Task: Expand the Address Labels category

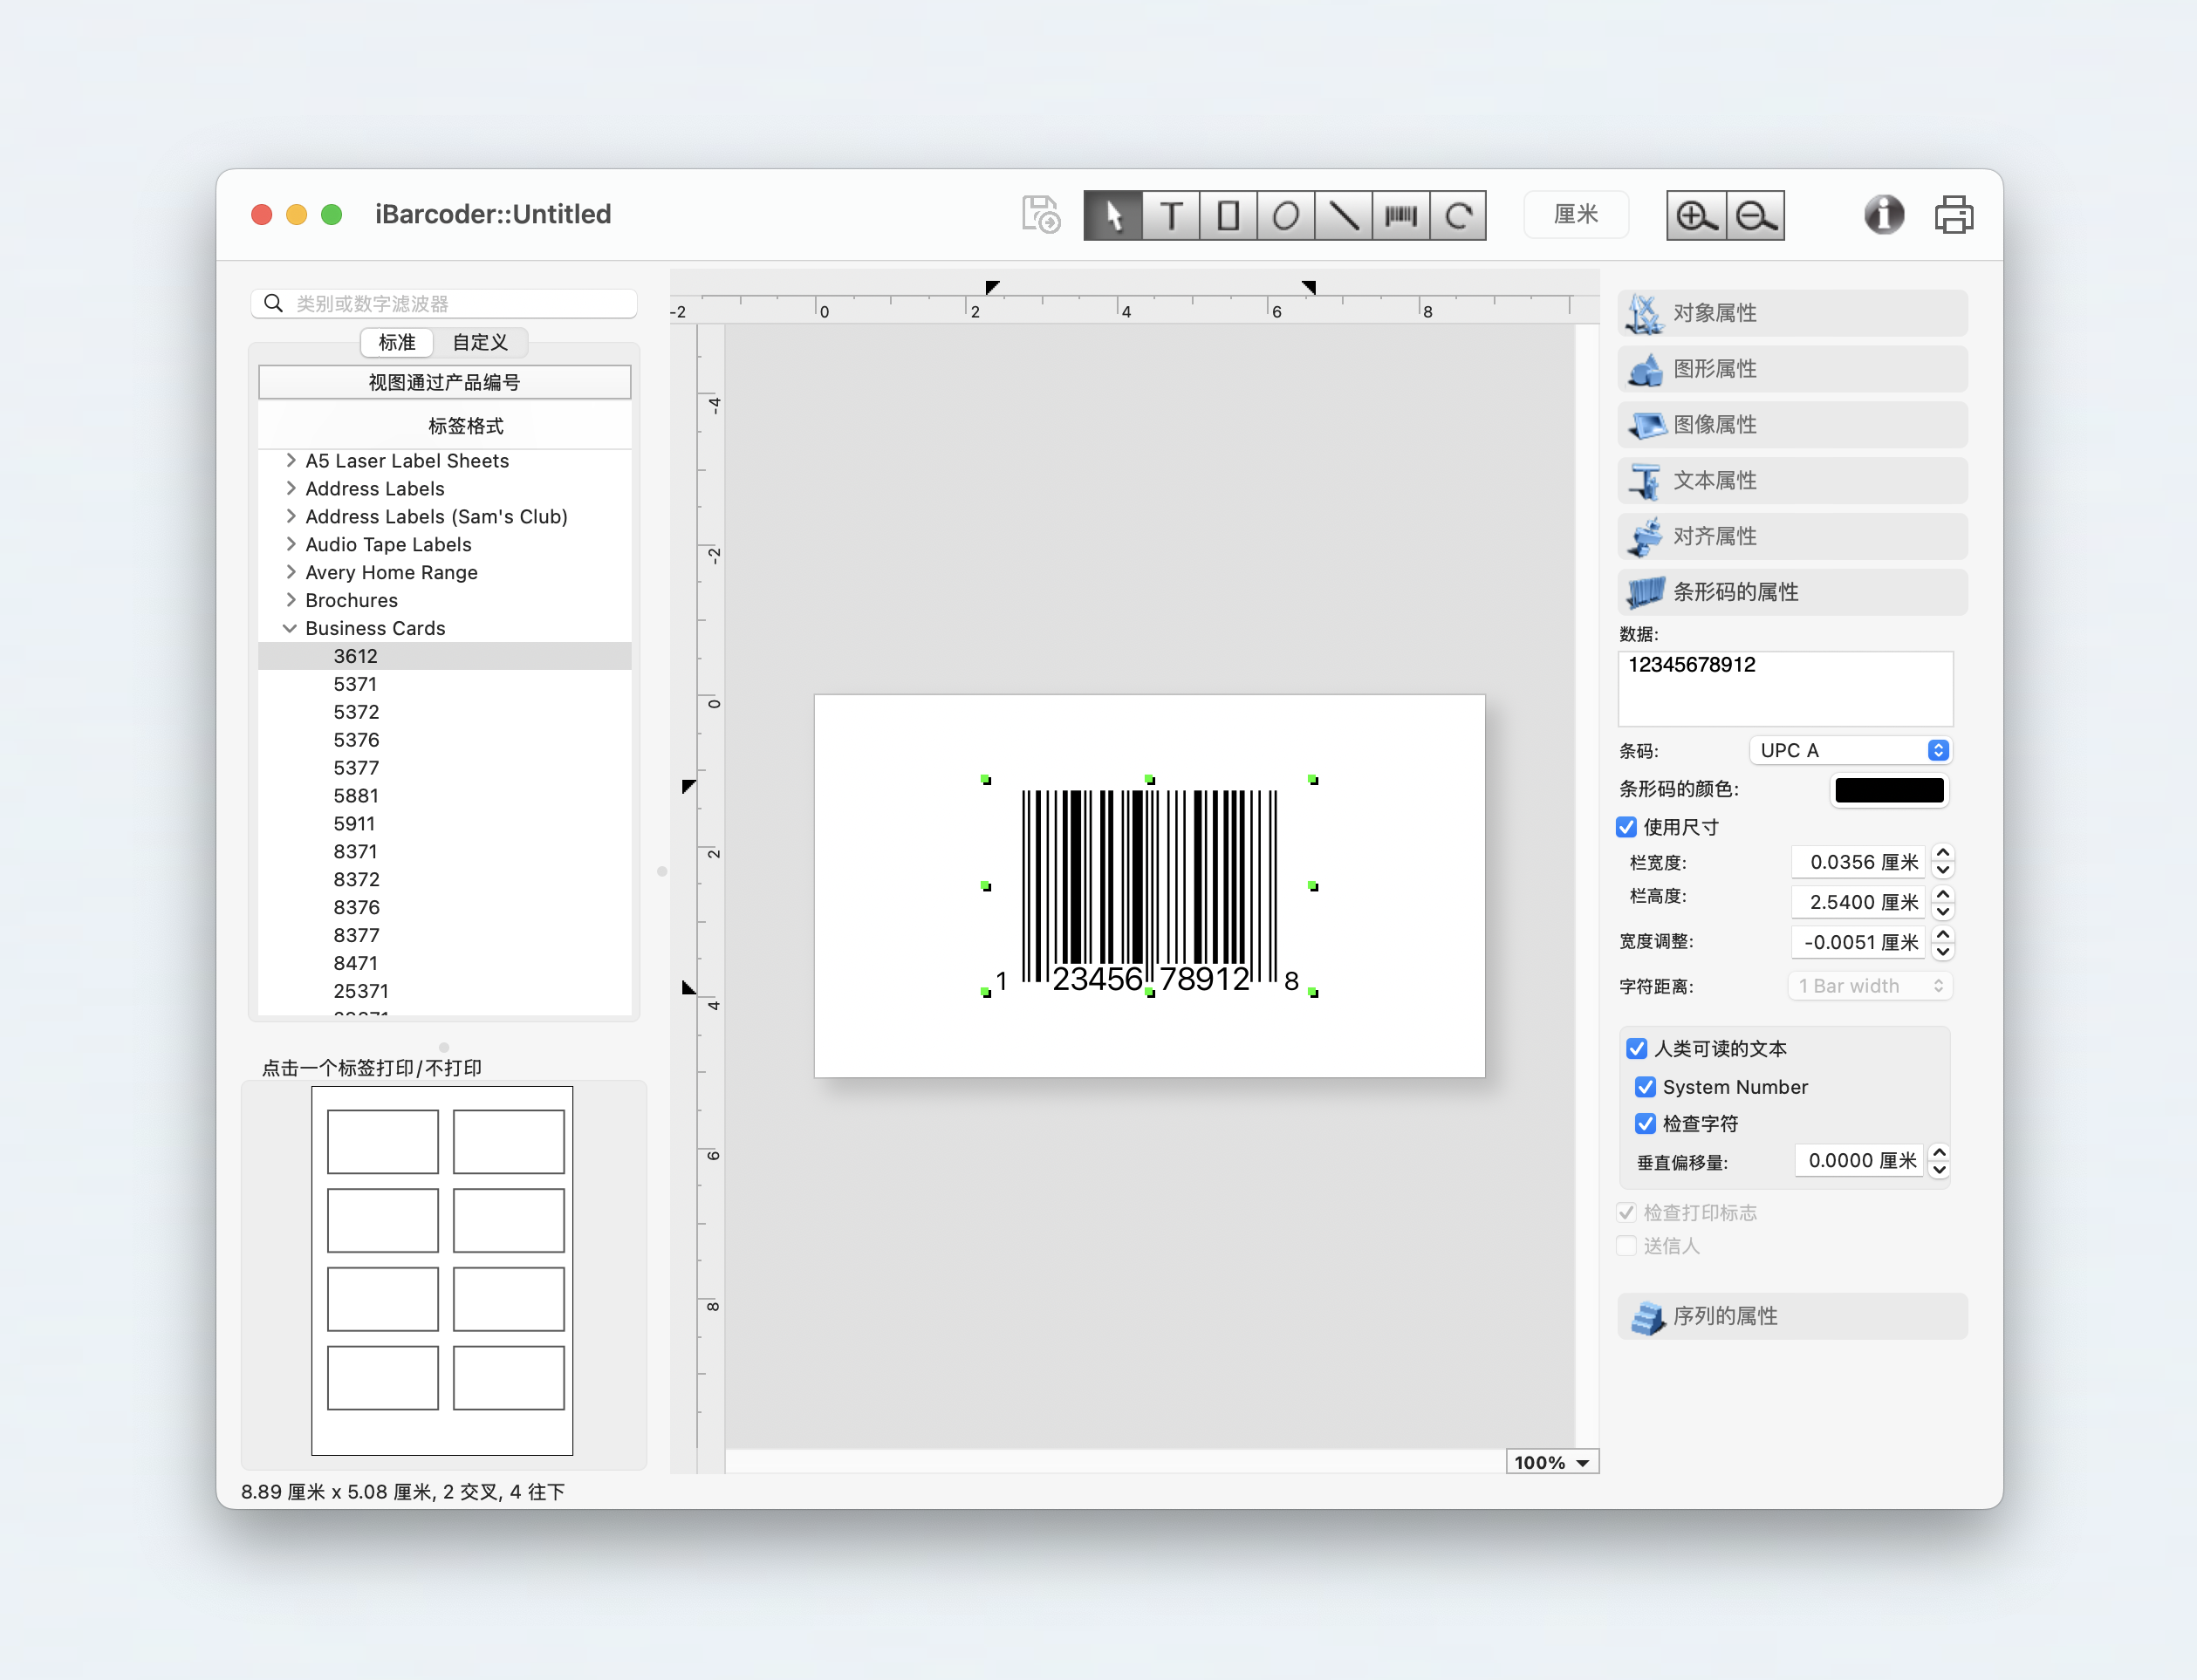Action: click(x=291, y=488)
